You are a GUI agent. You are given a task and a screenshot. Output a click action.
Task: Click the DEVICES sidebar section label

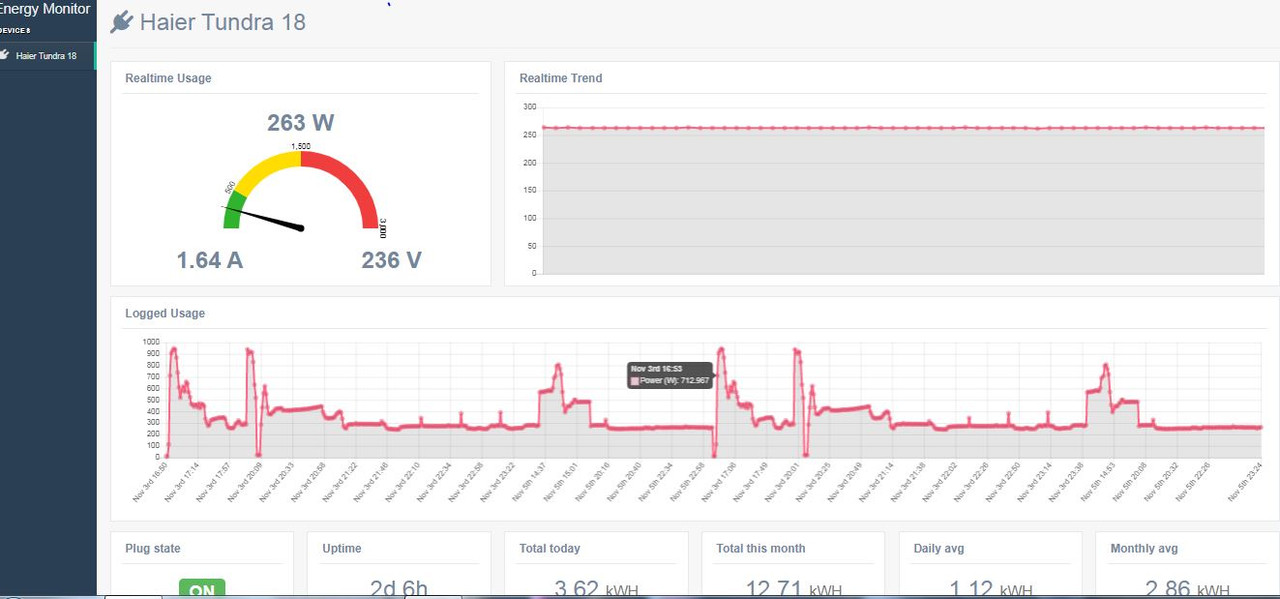[x=15, y=30]
